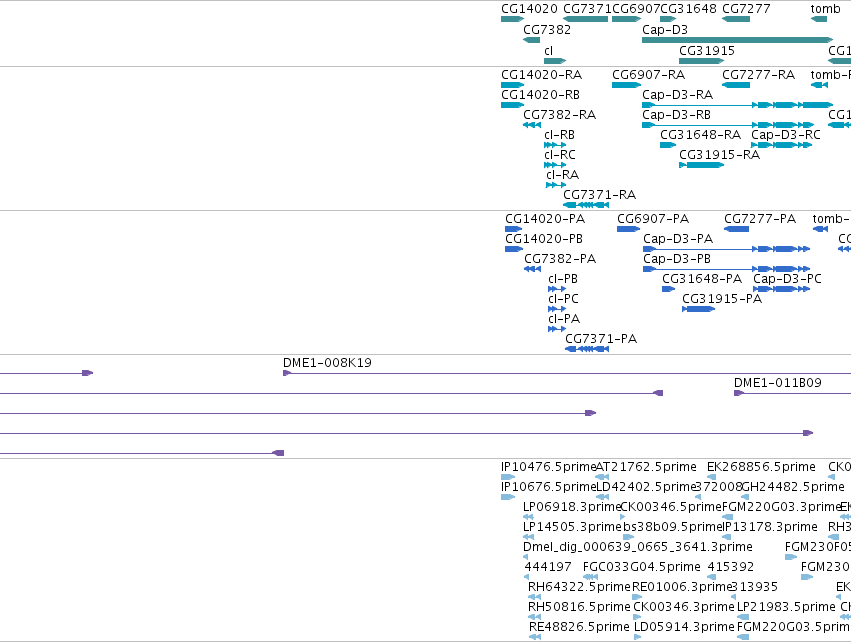Click EST IP13178.3prime
Image resolution: width=851 pixels, height=642 pixels.
click(x=726, y=537)
